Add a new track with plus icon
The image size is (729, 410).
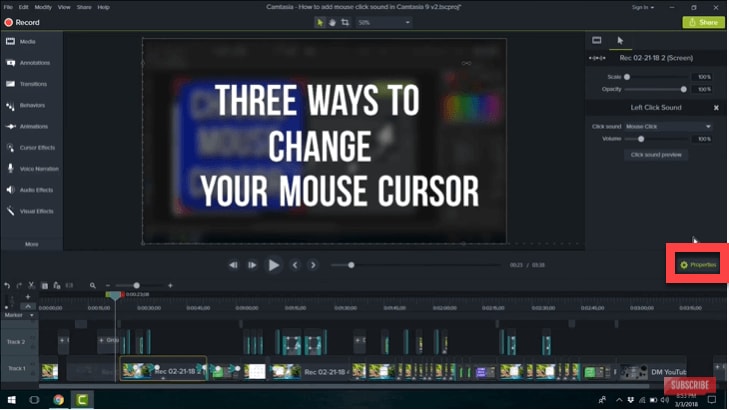pos(28,297)
